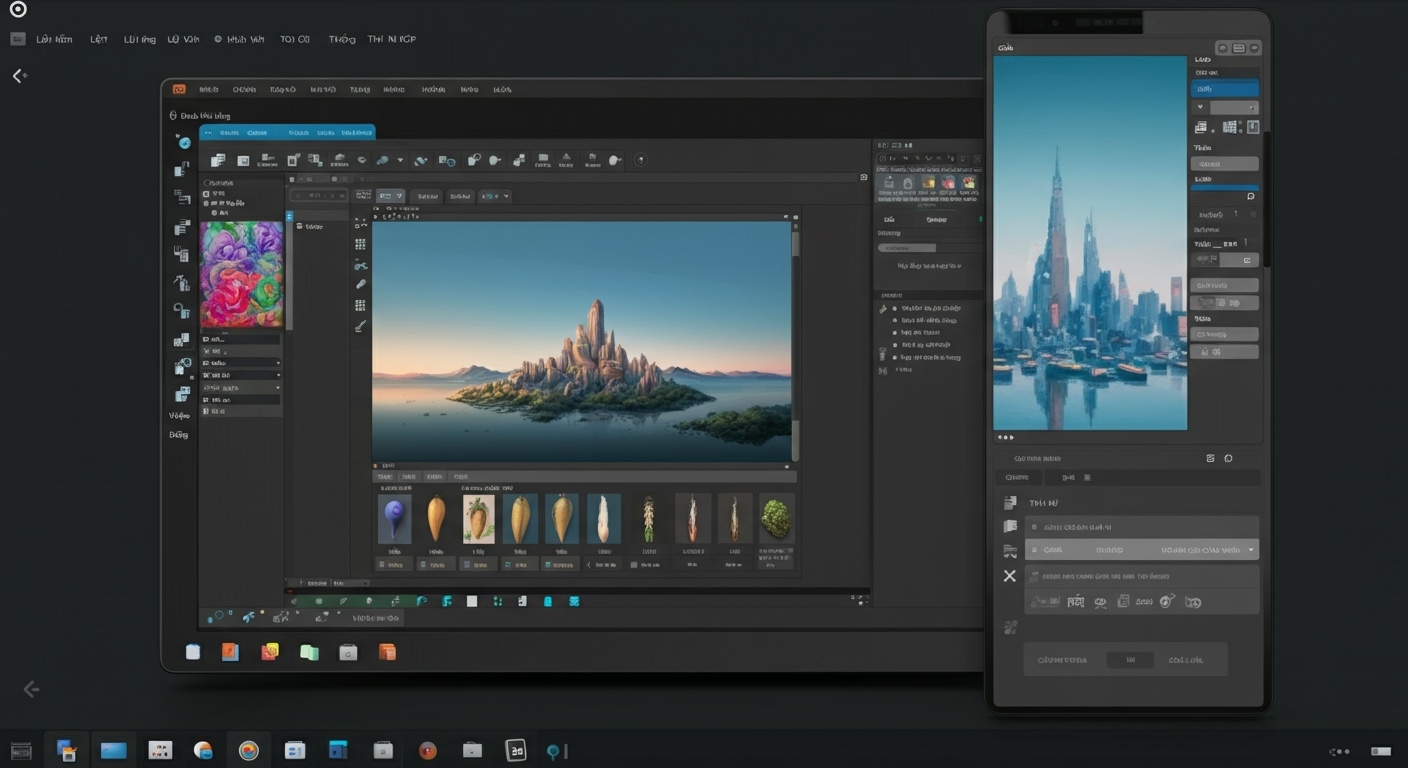Select the magnifier icon in the top toolbar
This screenshot has width=1408, height=768.
coord(382,160)
